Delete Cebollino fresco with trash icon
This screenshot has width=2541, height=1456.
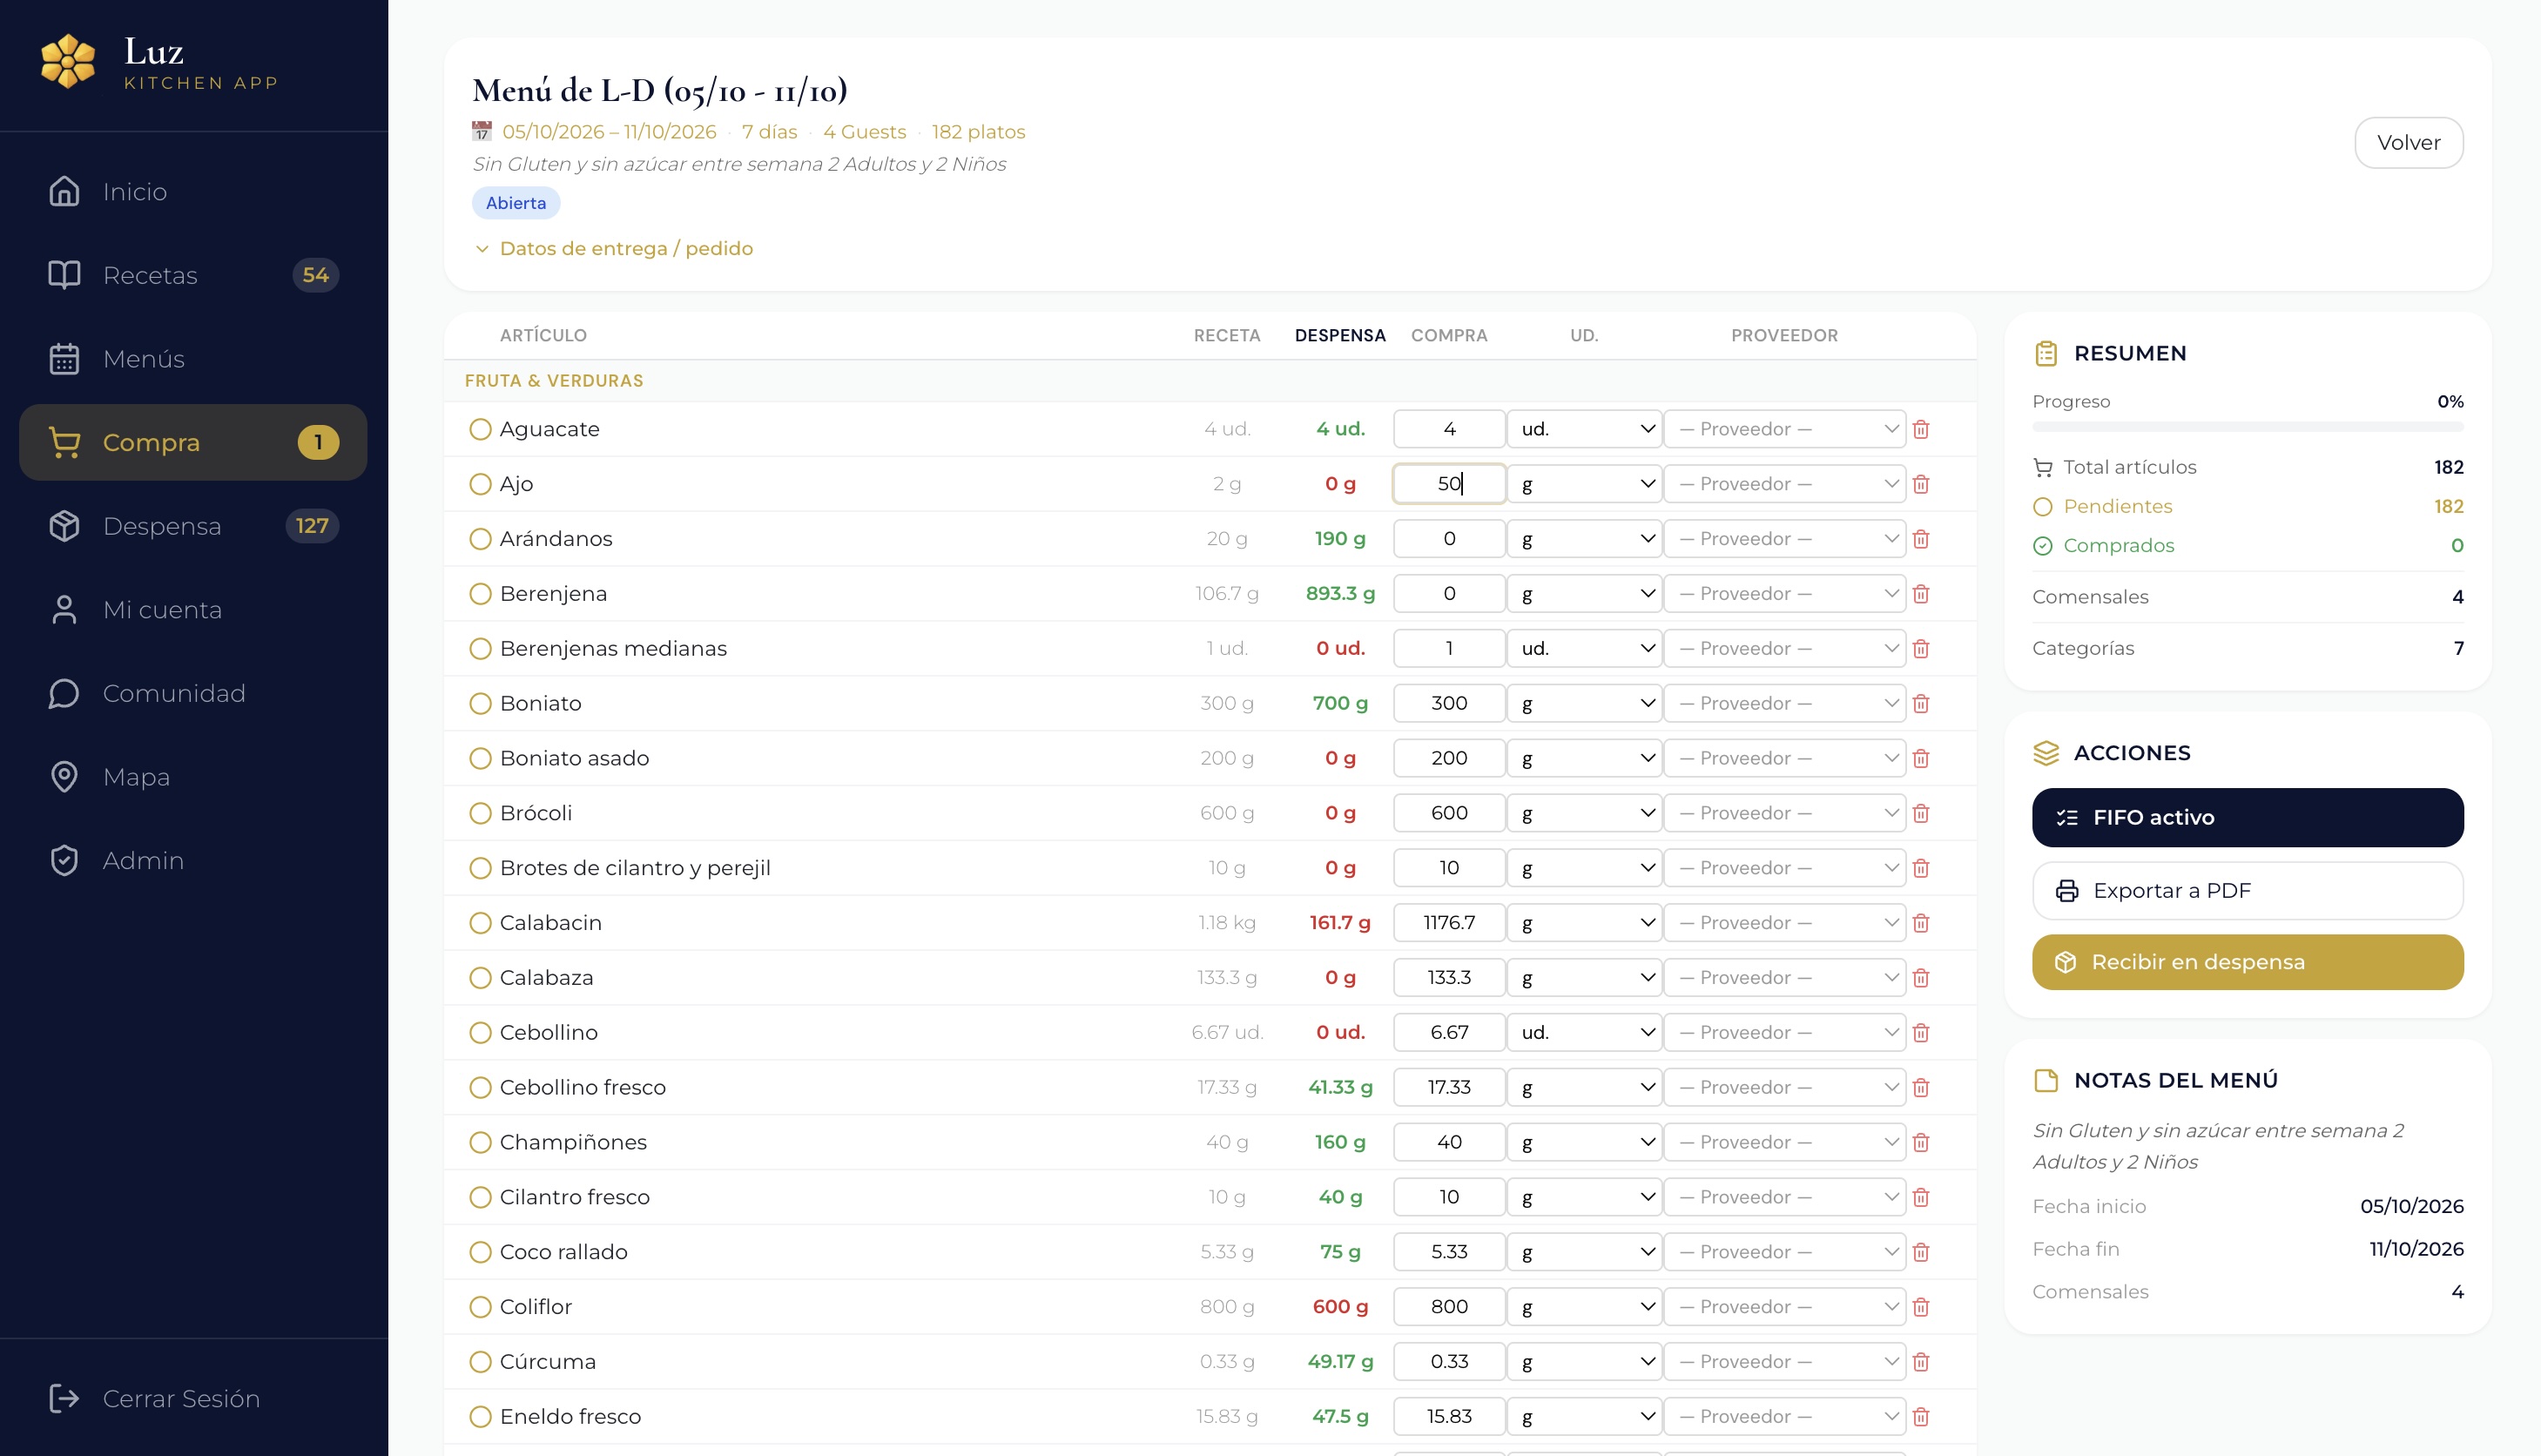[x=1921, y=1088]
